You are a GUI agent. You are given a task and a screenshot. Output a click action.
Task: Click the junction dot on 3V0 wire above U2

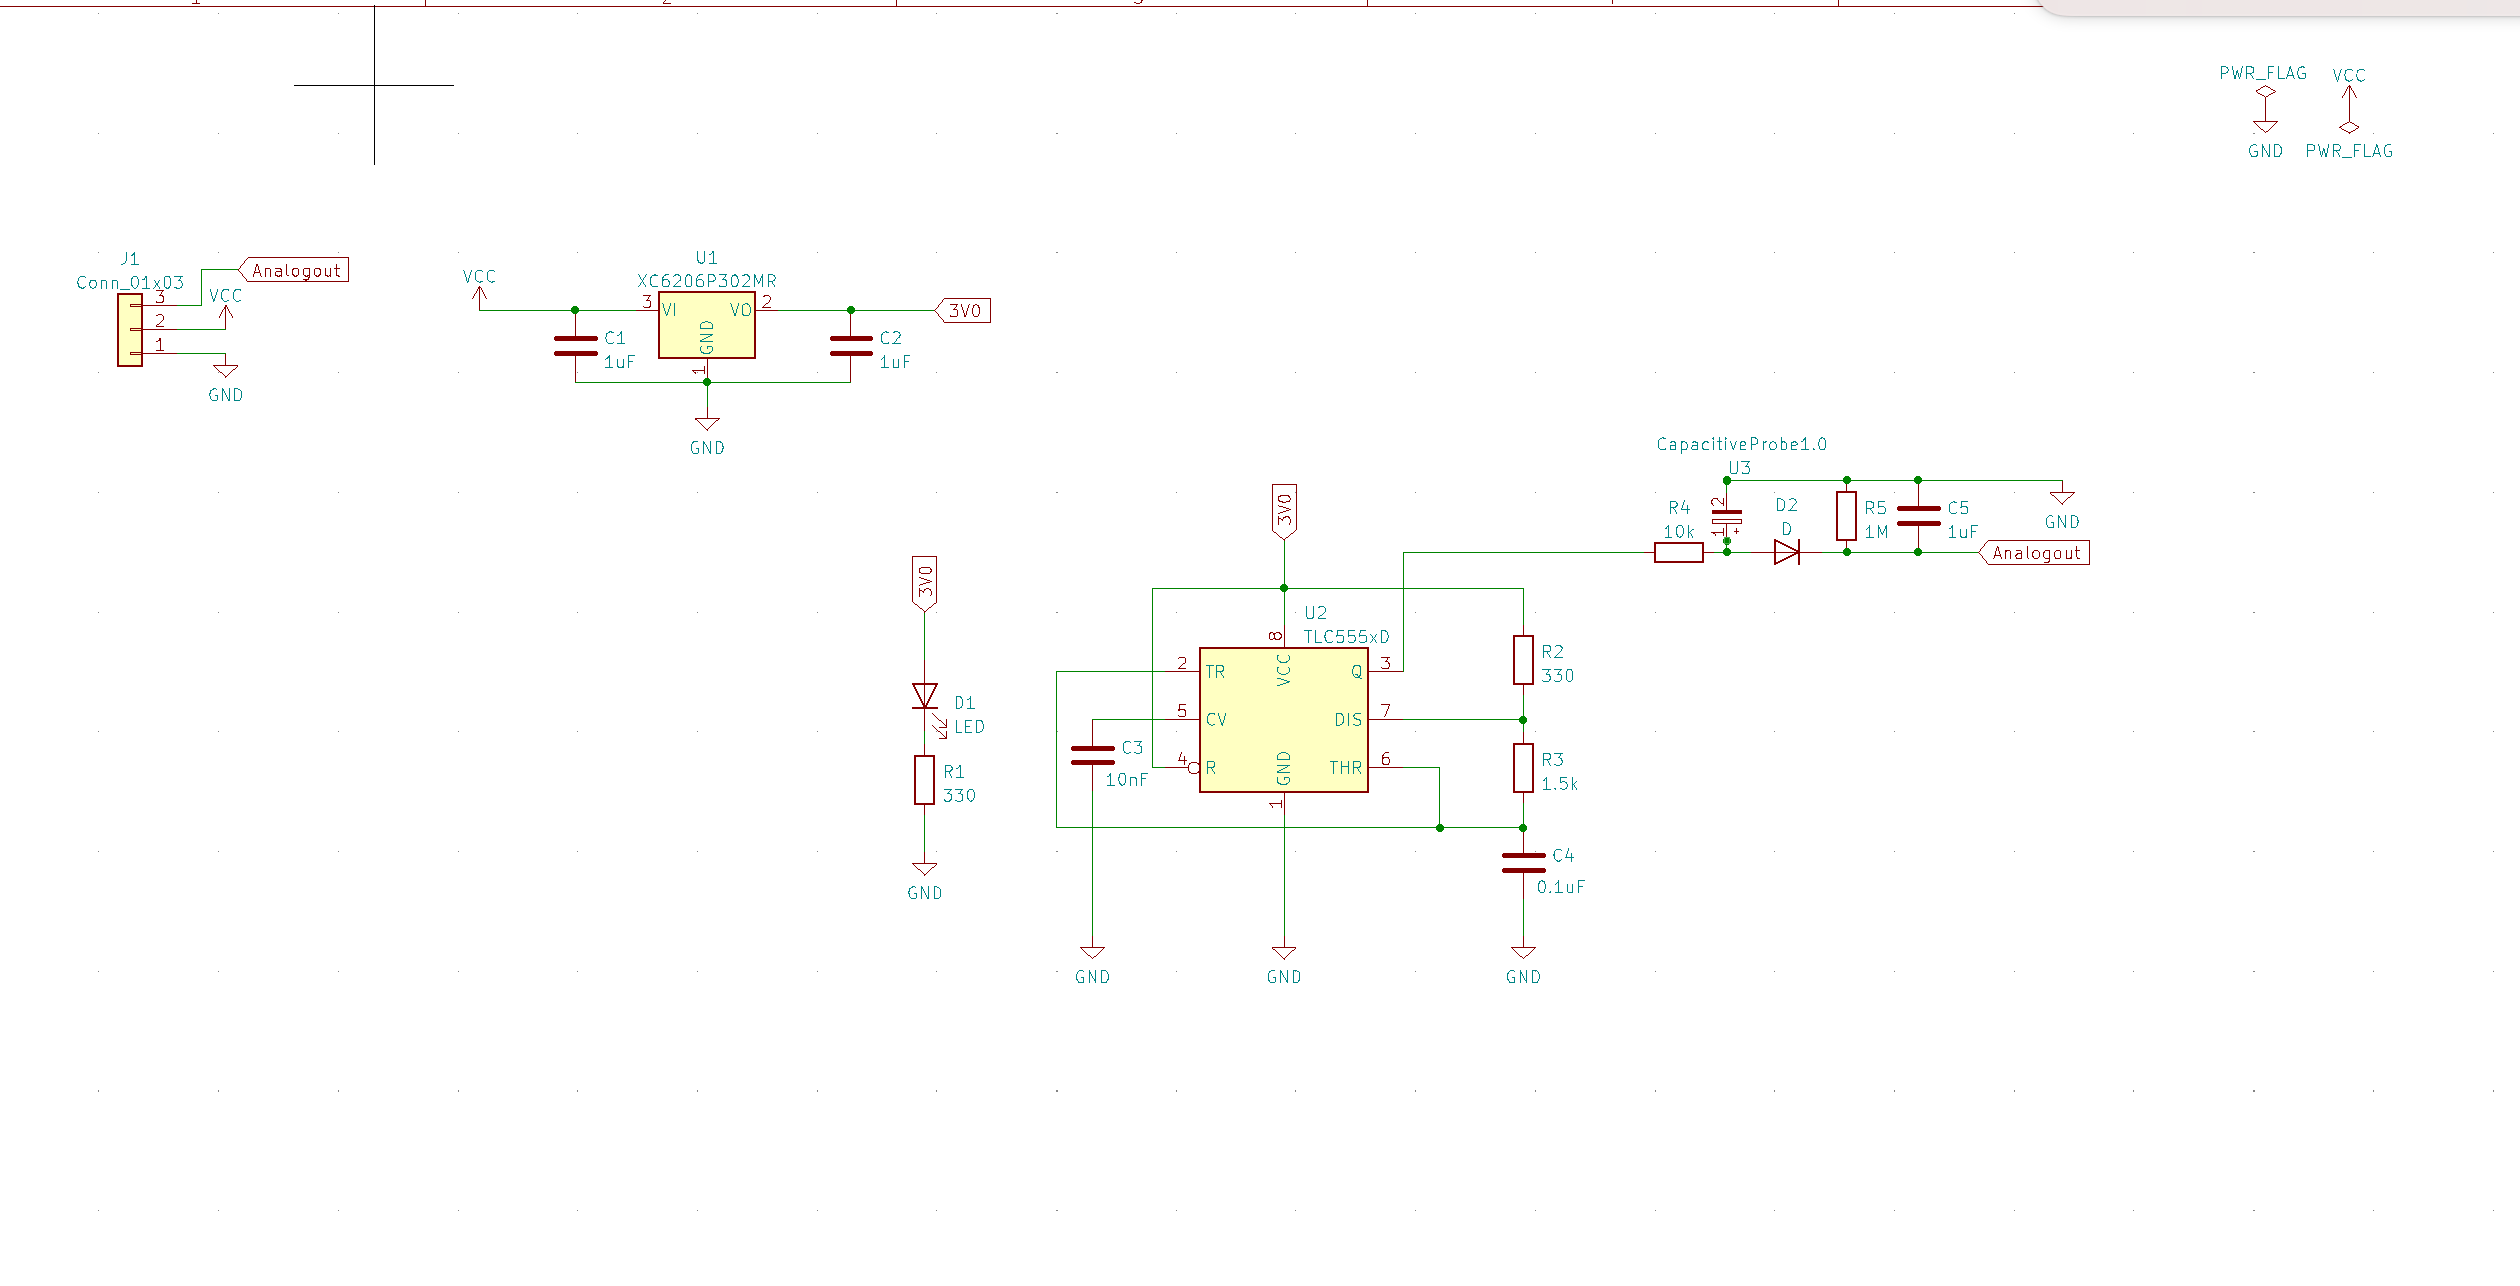tap(1284, 588)
